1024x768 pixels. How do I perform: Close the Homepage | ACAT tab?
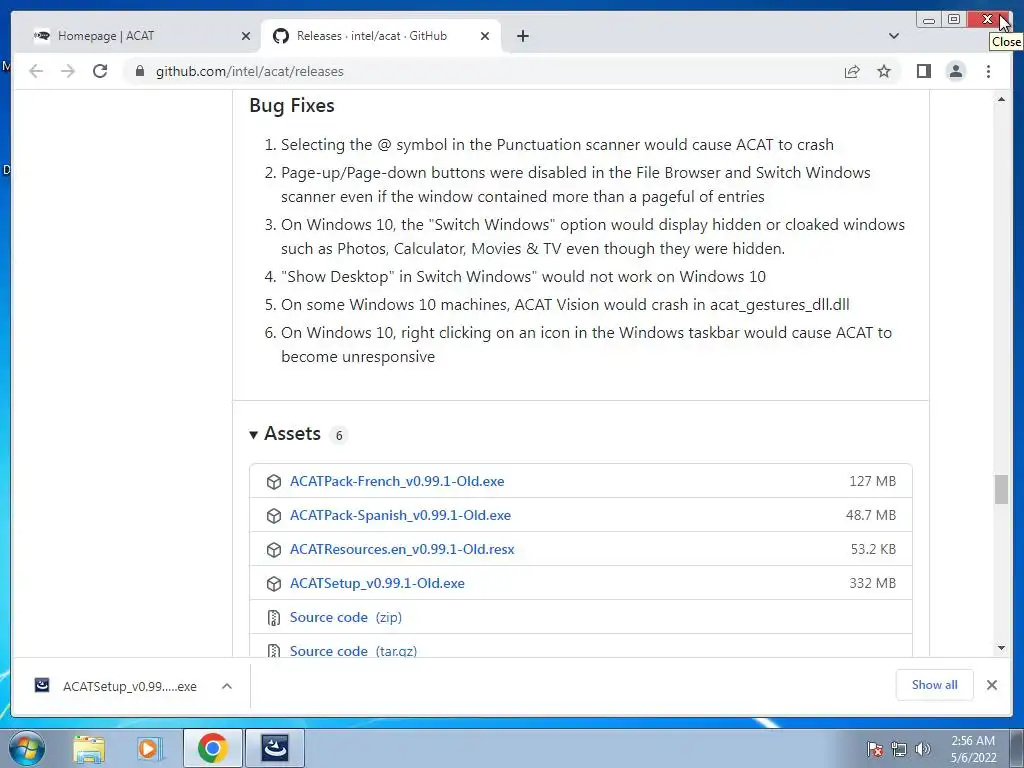point(246,36)
